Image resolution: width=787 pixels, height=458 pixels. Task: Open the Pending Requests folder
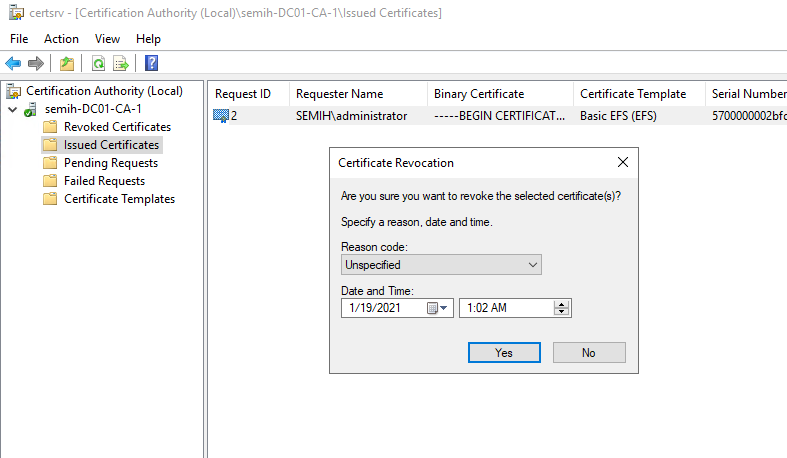110,163
